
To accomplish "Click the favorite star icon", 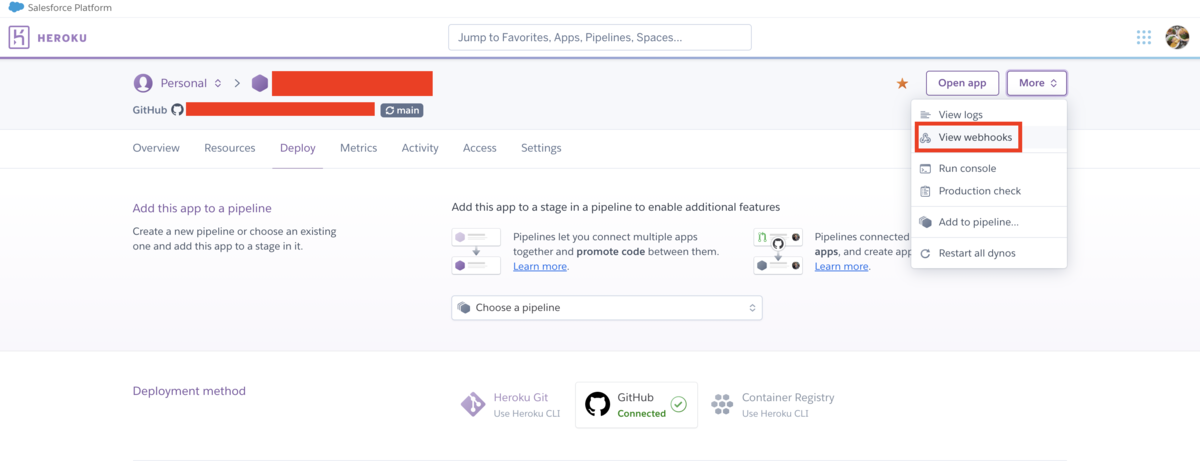I will [x=903, y=84].
